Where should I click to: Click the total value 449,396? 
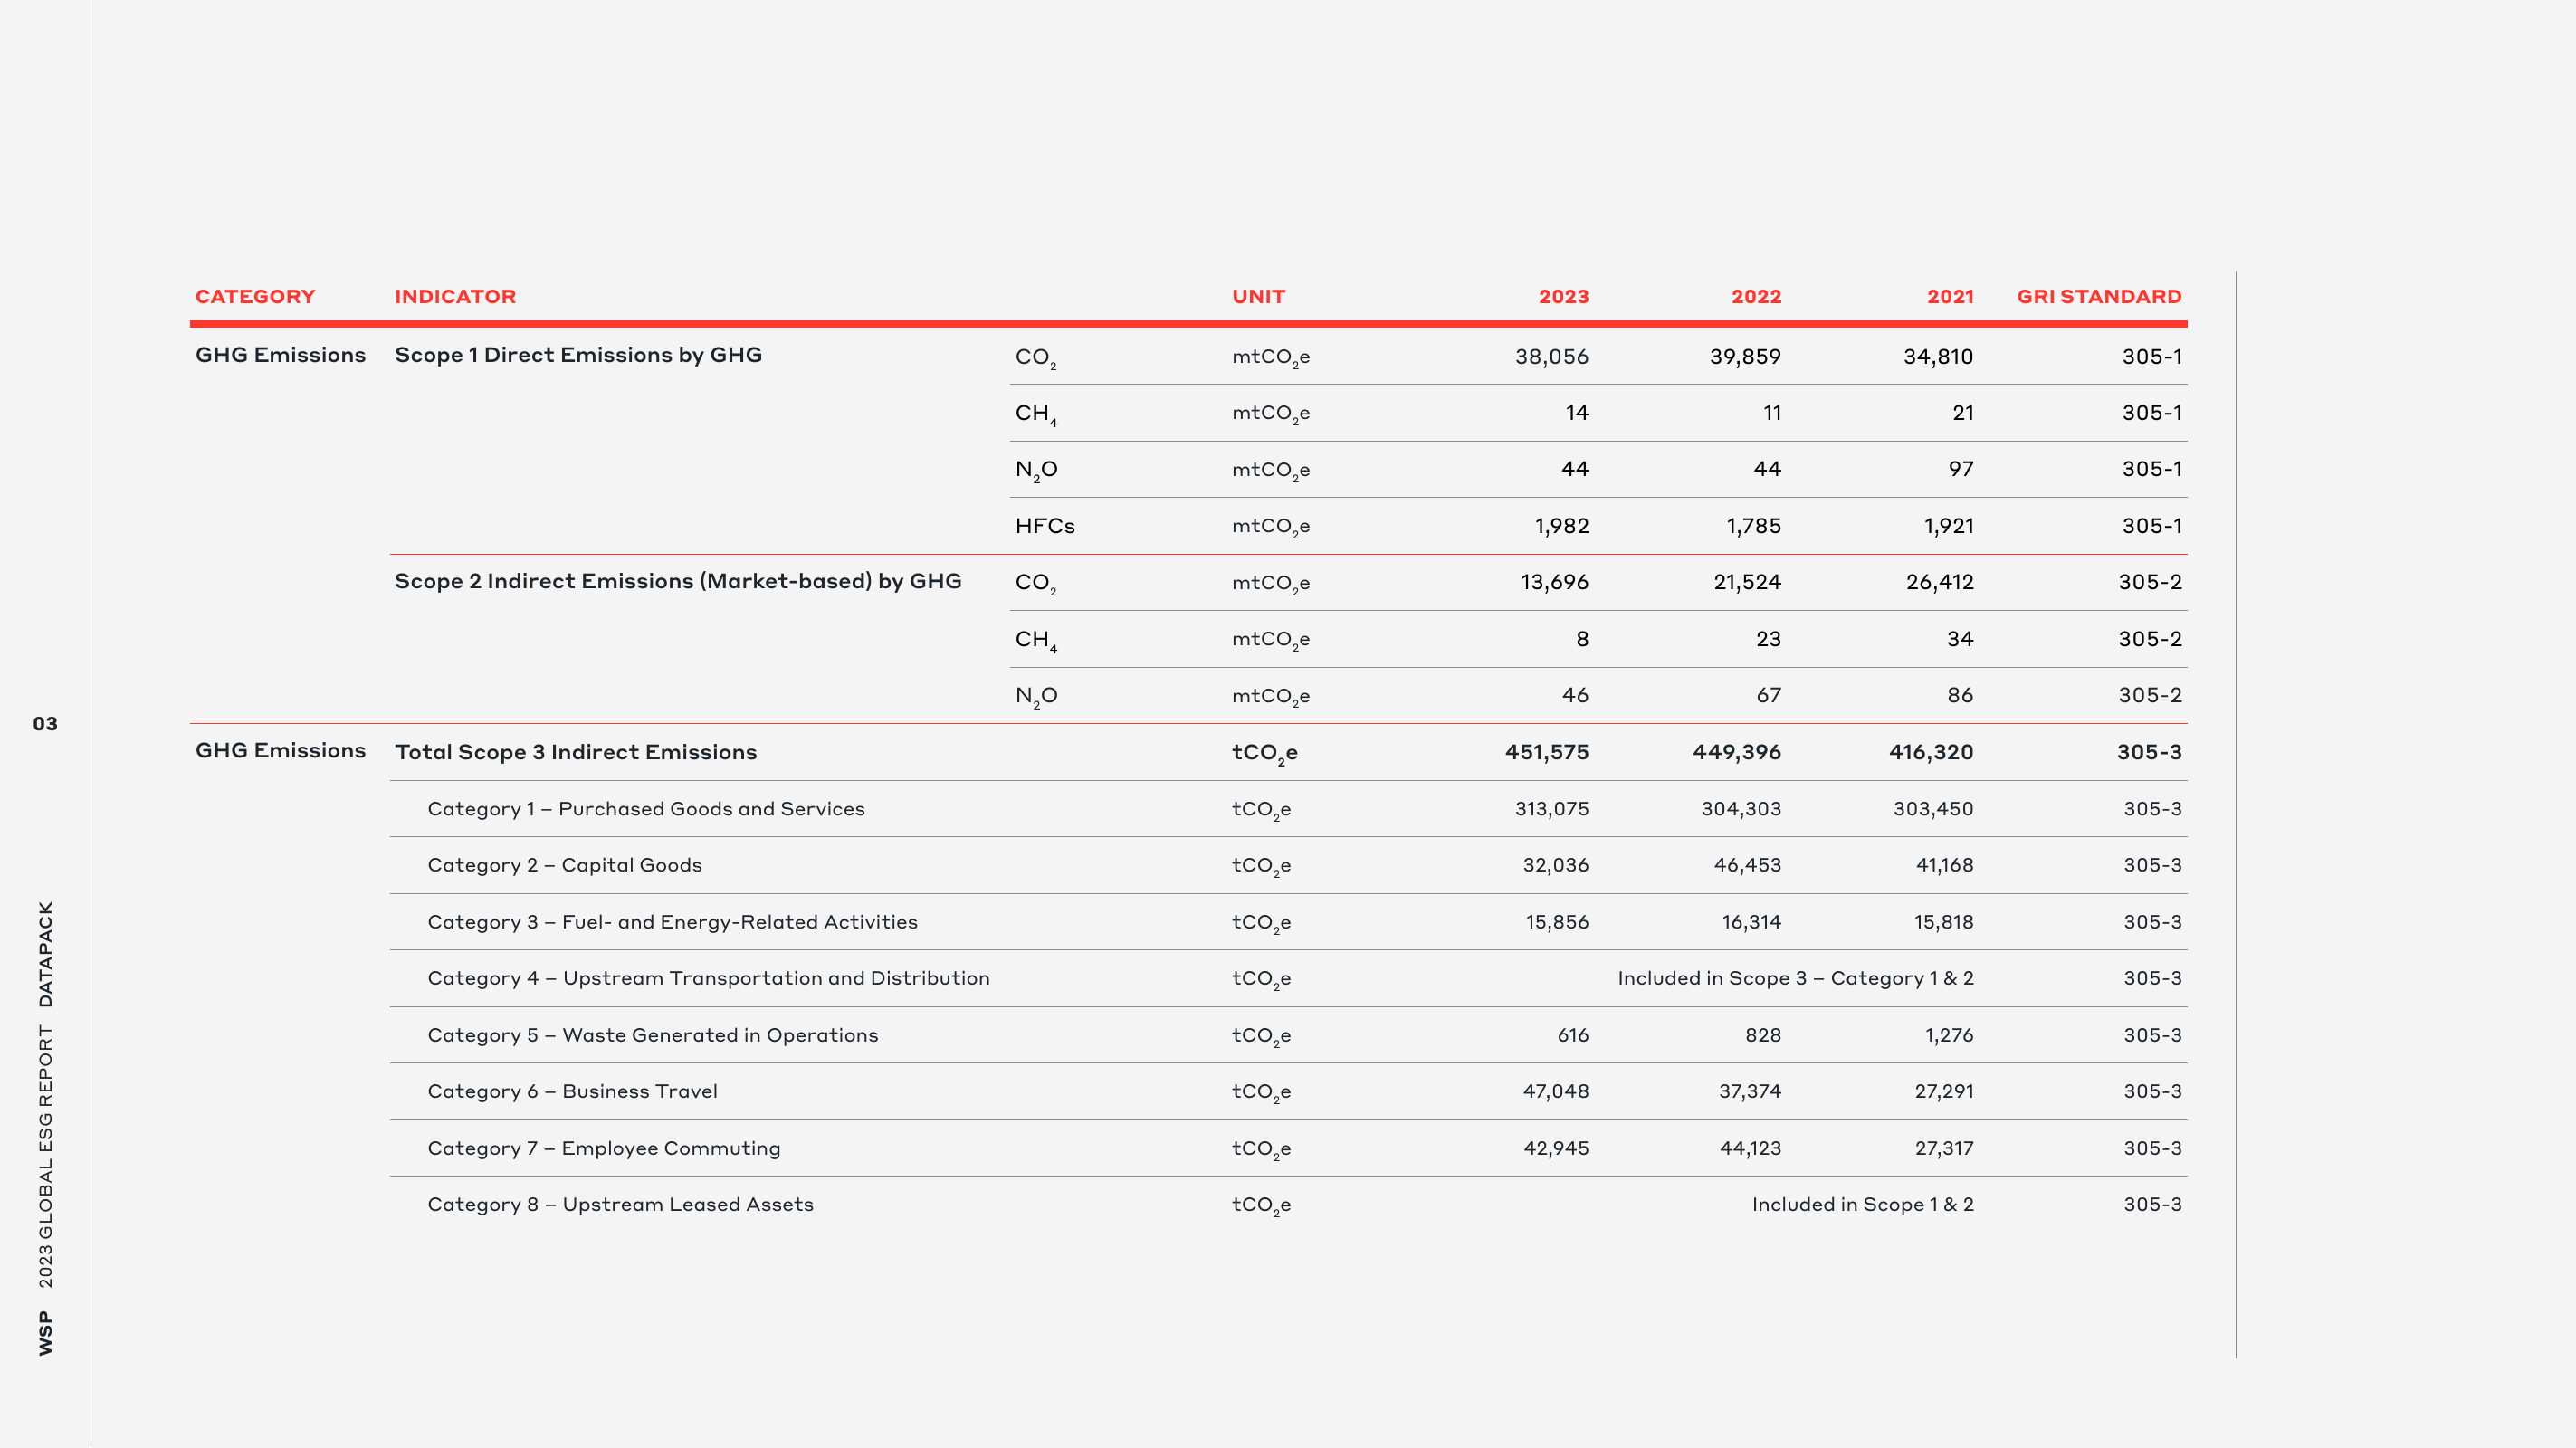pyautogui.click(x=1737, y=752)
